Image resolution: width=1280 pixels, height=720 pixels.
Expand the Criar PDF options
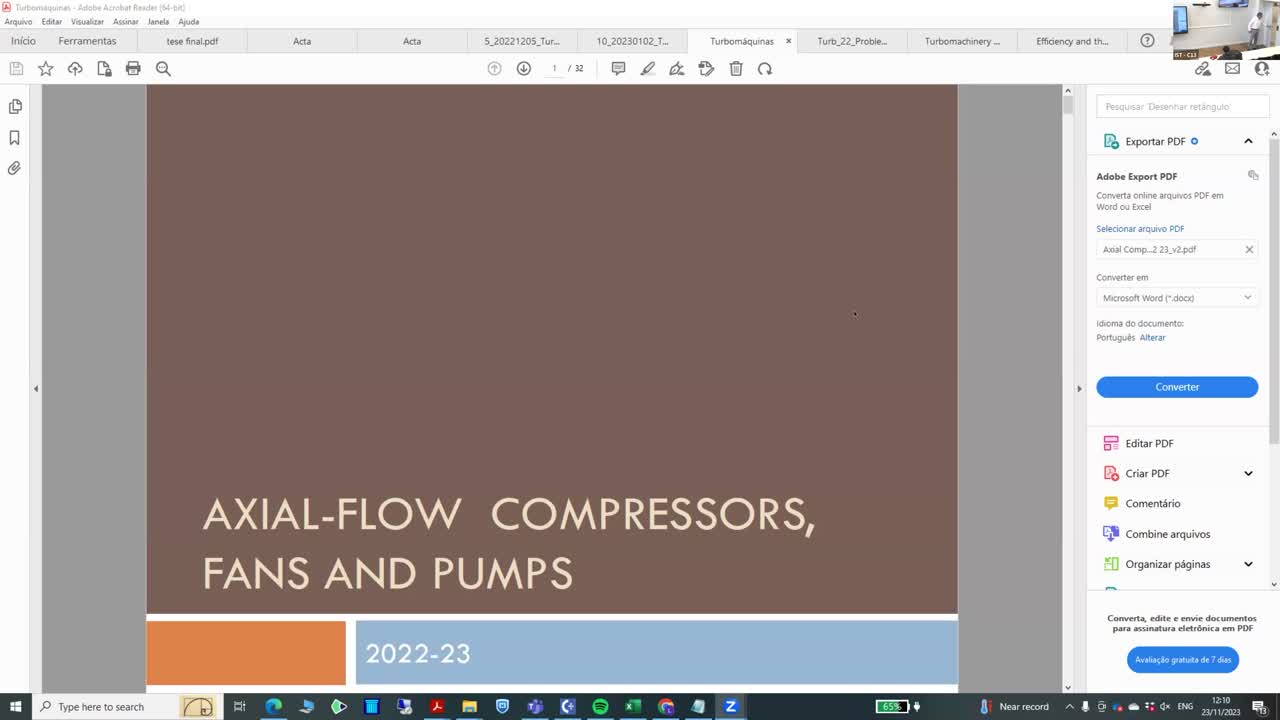tap(1248, 473)
